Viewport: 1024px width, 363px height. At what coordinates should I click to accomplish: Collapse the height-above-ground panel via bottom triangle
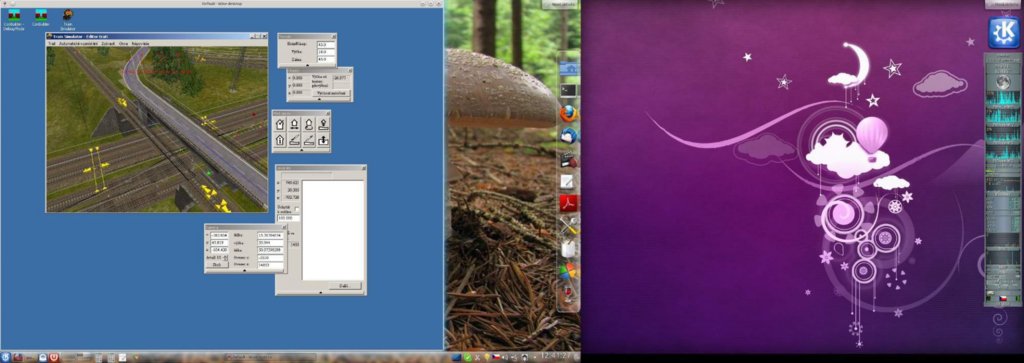319,100
